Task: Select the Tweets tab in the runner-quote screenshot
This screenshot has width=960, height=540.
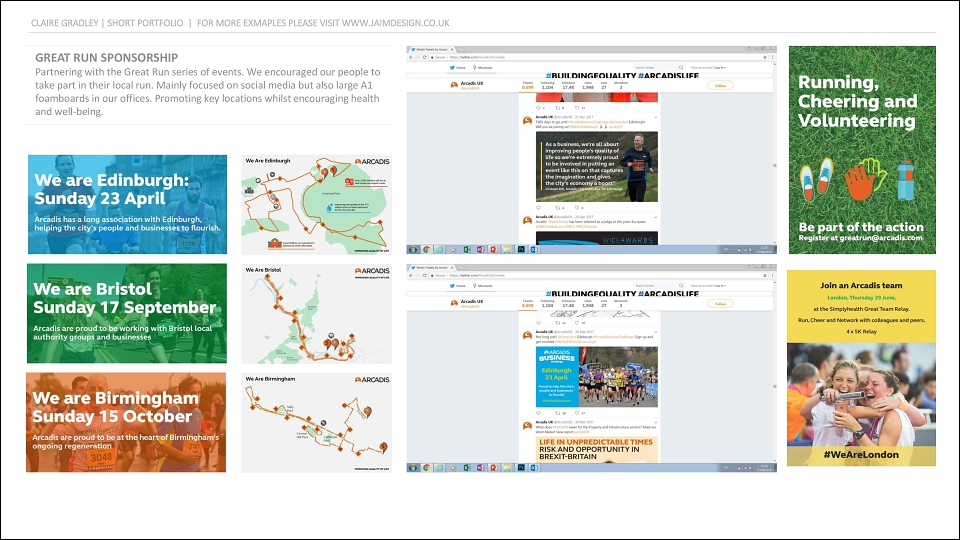Action: point(527,85)
